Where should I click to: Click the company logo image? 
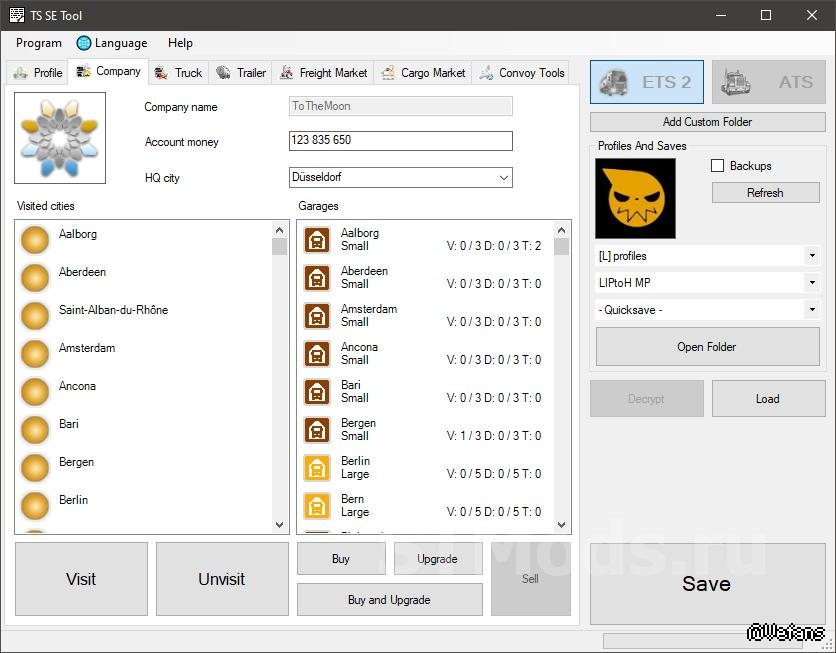point(60,138)
